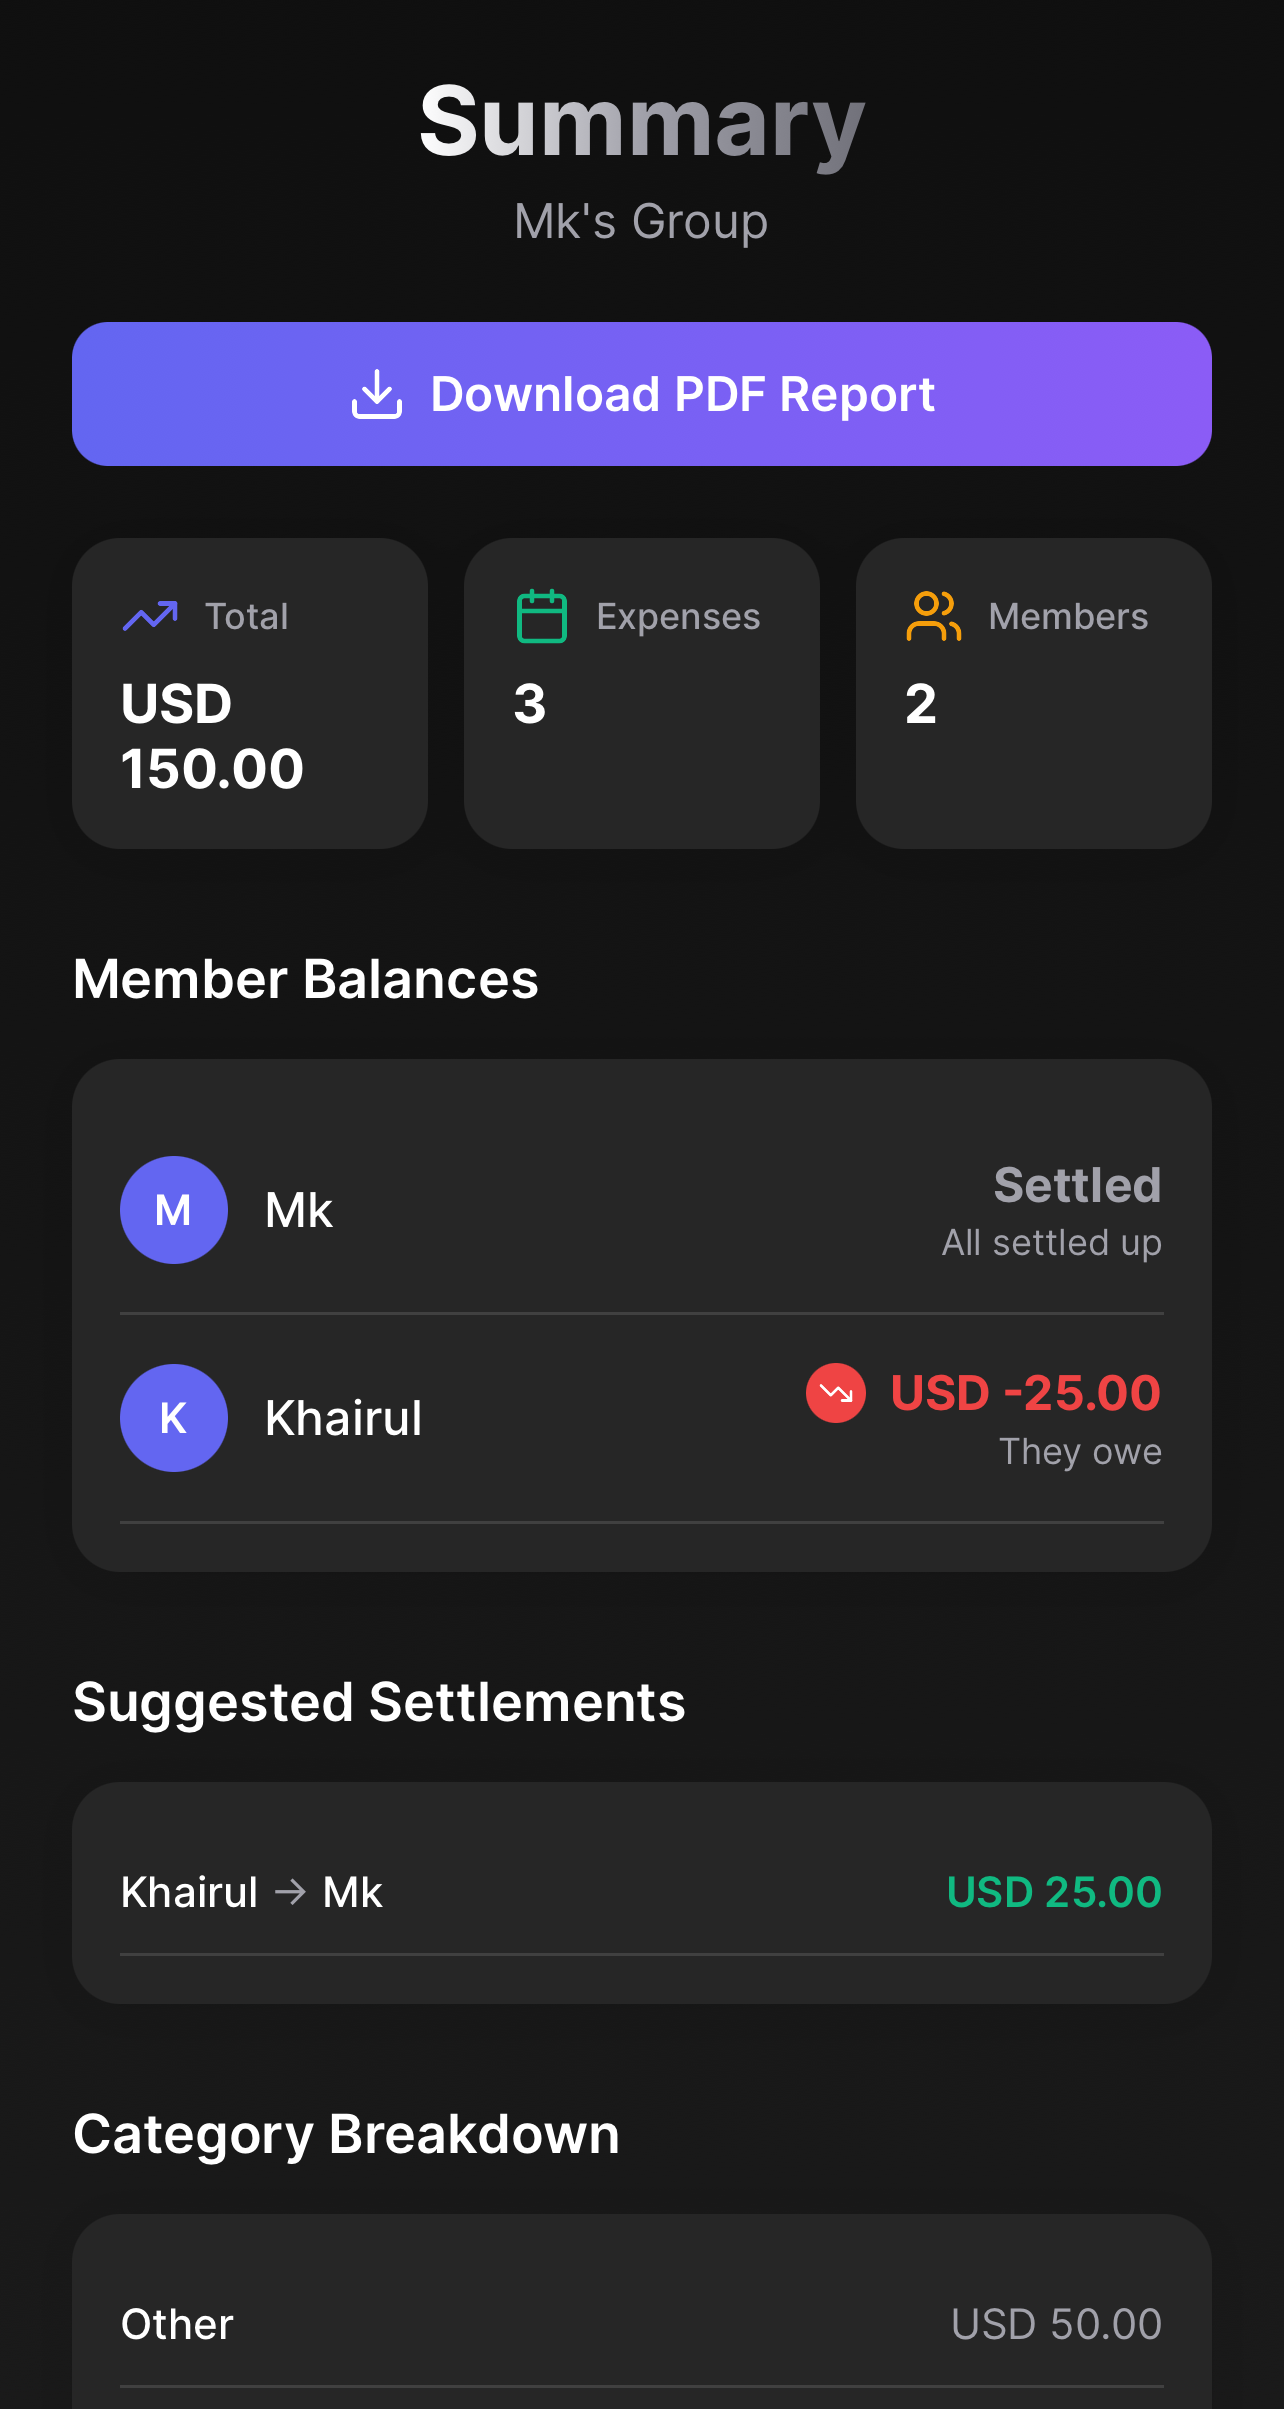Viewport: 1284px width, 2409px height.
Task: Click the orange Members people icon
Action: click(x=933, y=616)
